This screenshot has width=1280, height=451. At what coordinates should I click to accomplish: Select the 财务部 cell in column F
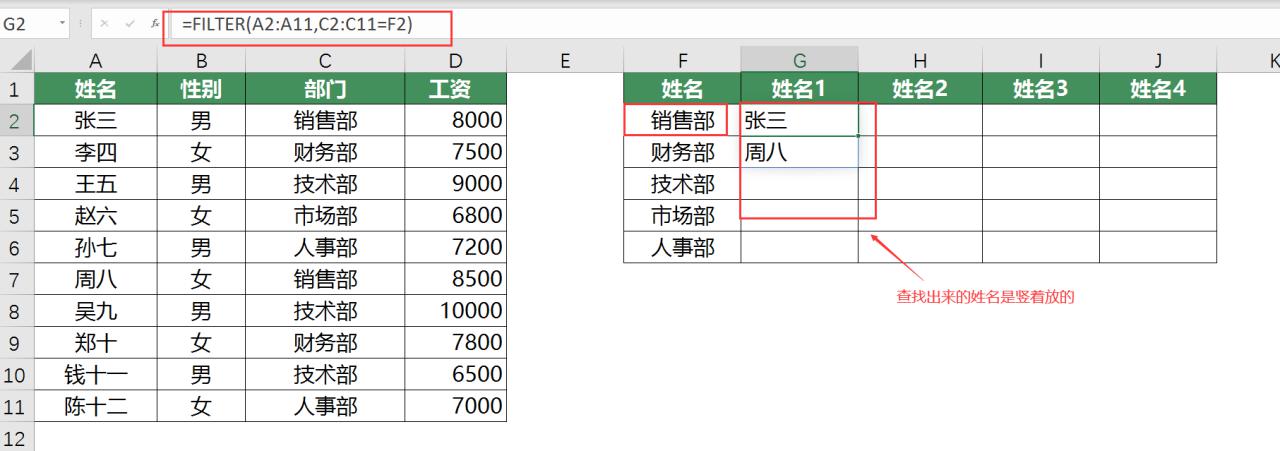click(x=682, y=152)
